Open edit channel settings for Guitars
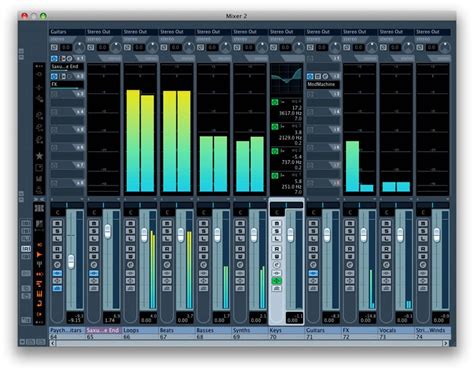 (x=313, y=265)
